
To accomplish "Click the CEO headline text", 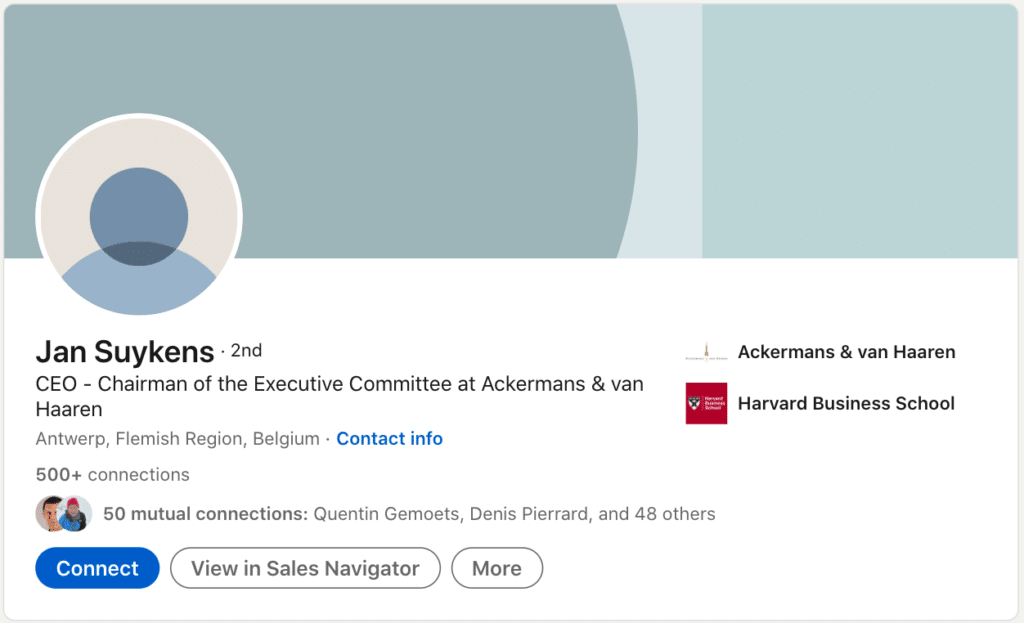I will click(x=340, y=396).
